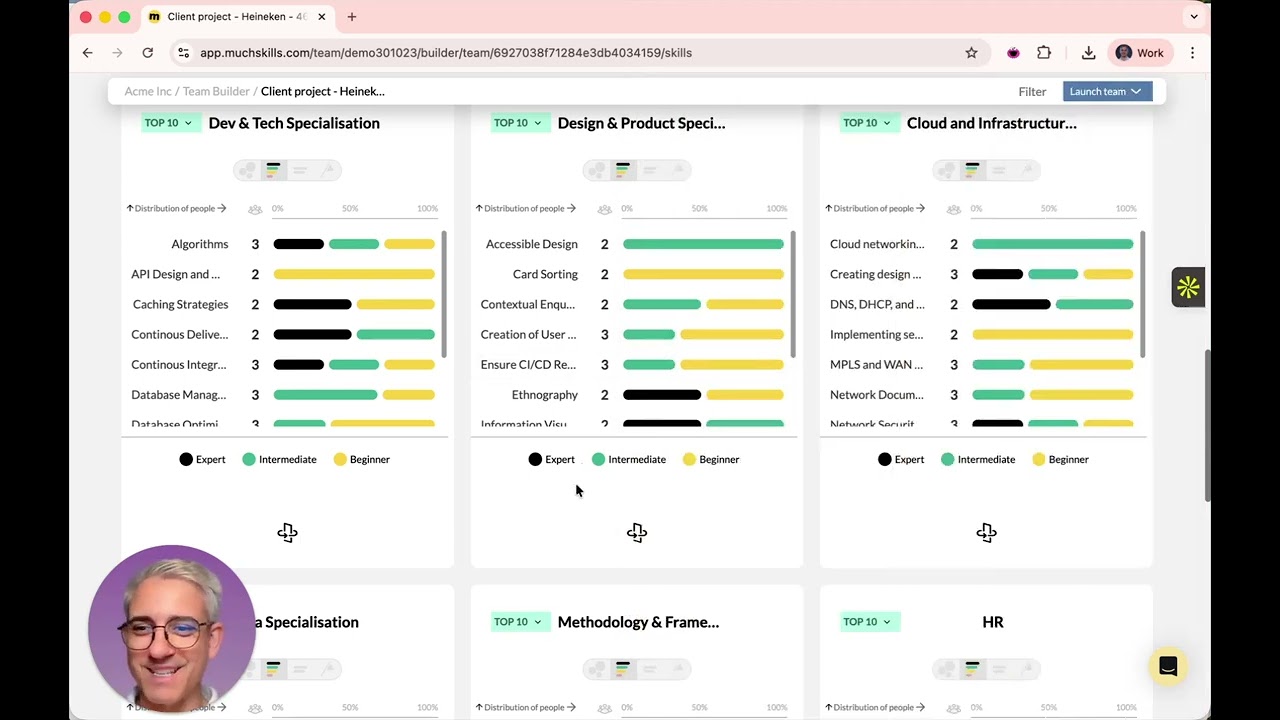This screenshot has width=1280, height=720.
Task: Toggle Intermediate legend in Cloud and Infrastructure card
Action: click(978, 459)
